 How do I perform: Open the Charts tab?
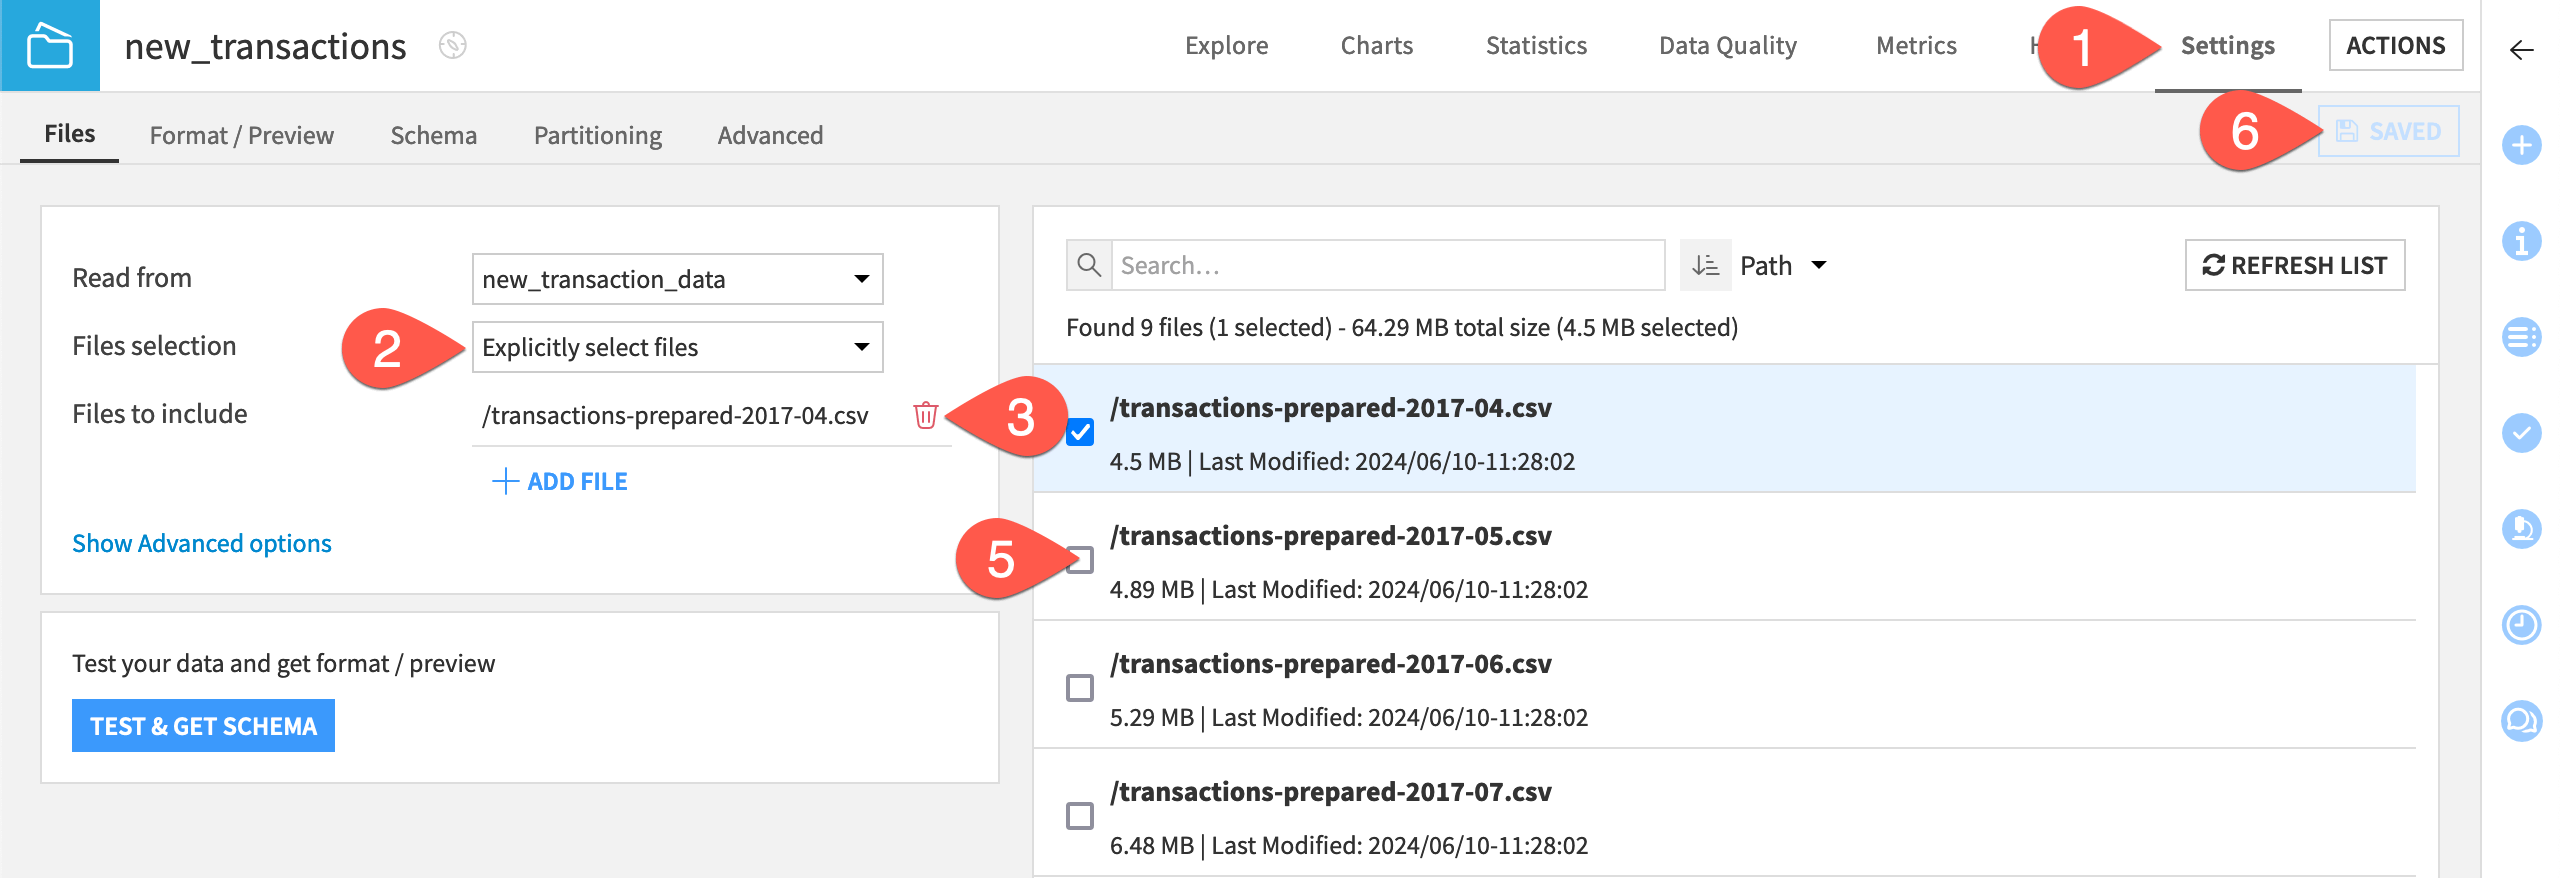click(x=1376, y=45)
